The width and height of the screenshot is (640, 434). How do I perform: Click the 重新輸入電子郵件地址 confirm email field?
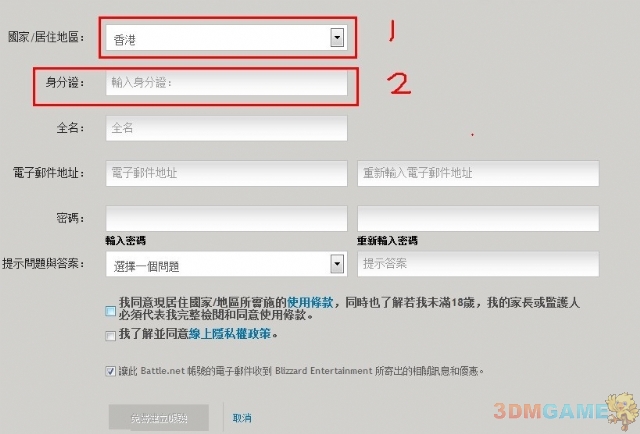(478, 173)
